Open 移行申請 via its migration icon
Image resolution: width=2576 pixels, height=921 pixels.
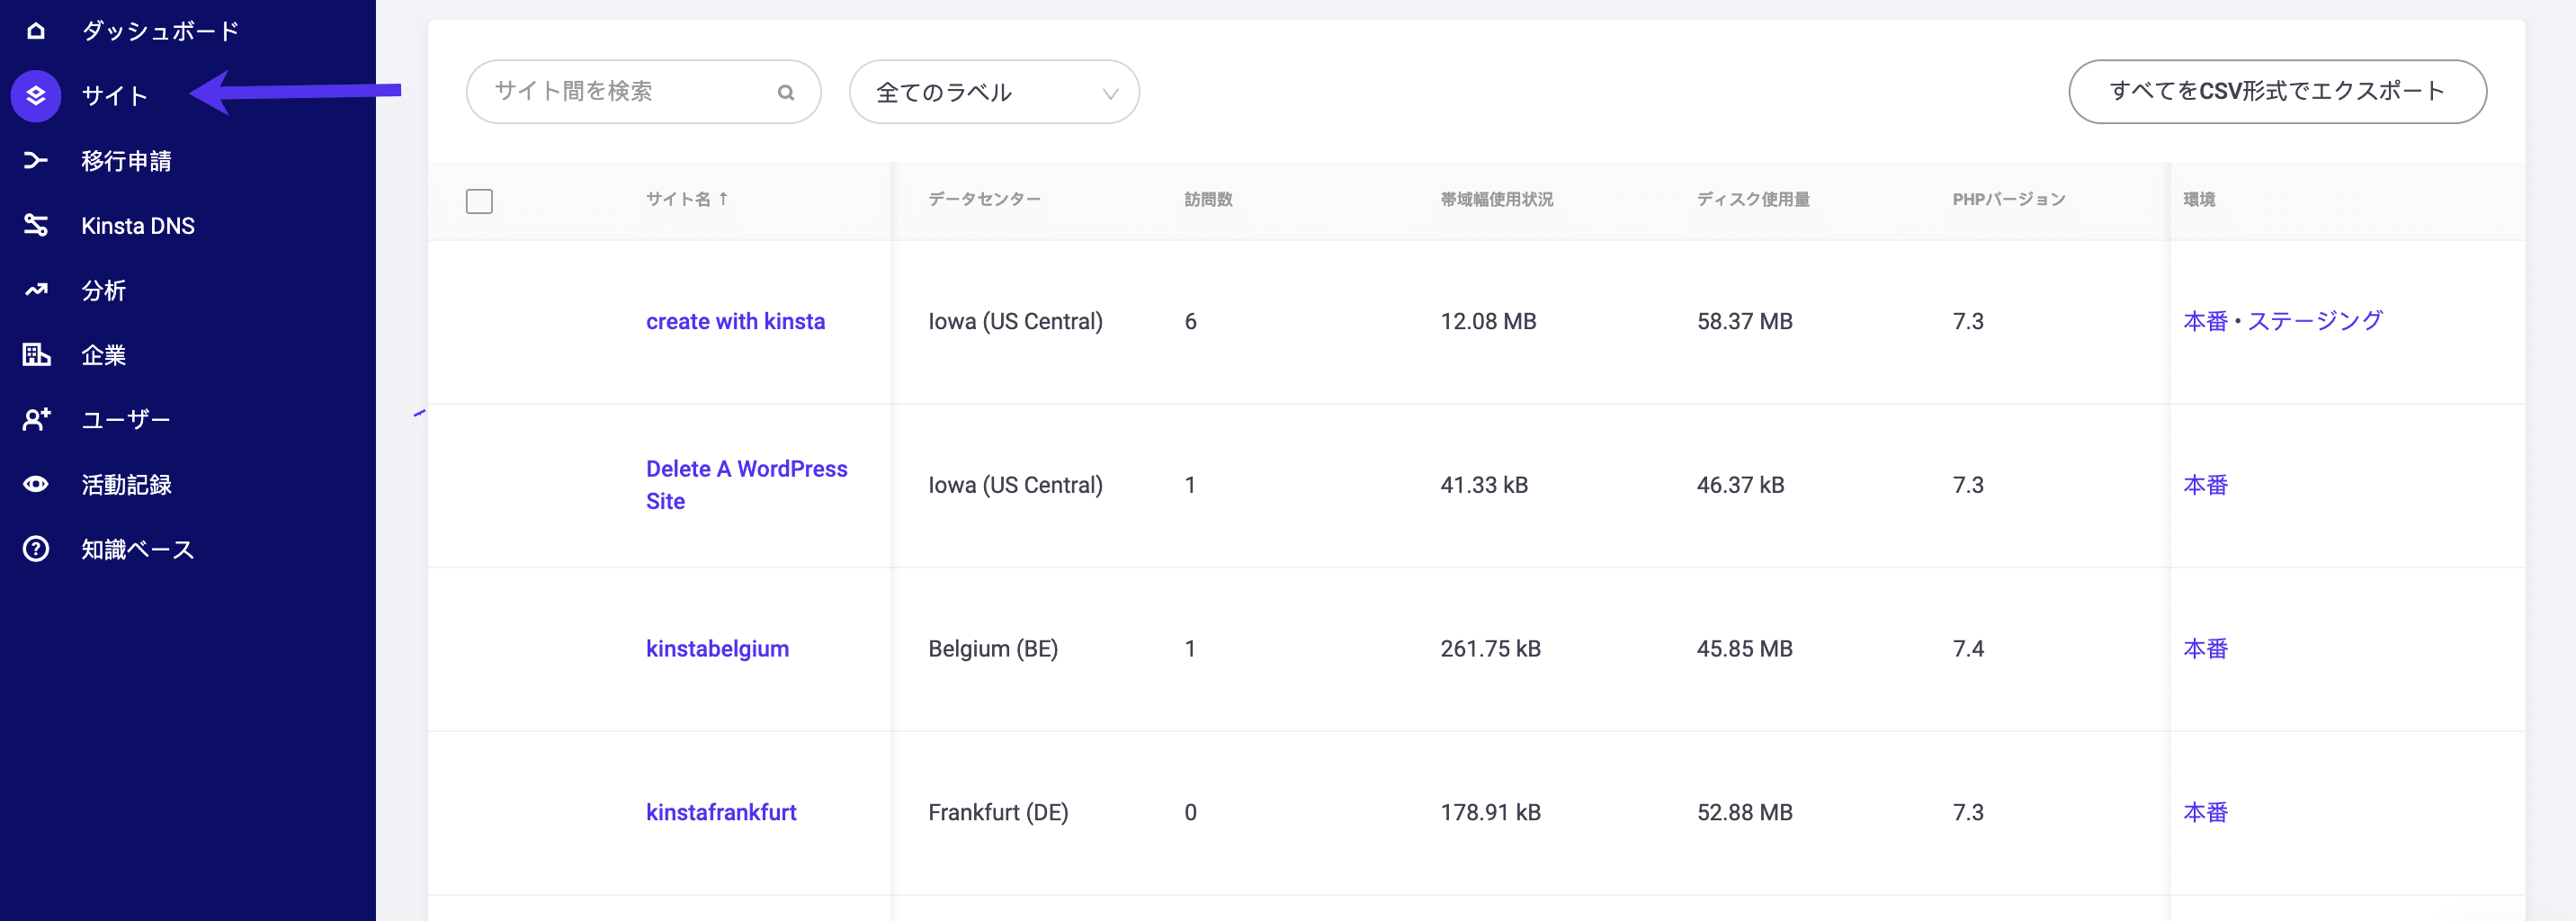pyautogui.click(x=35, y=160)
